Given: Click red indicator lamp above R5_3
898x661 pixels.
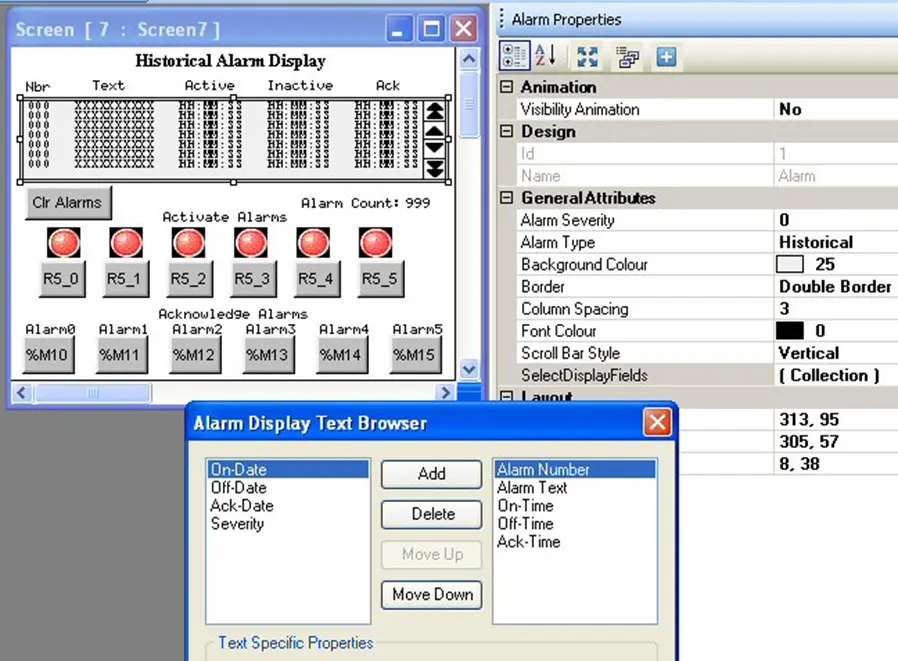Looking at the screenshot, I should pyautogui.click(x=251, y=242).
